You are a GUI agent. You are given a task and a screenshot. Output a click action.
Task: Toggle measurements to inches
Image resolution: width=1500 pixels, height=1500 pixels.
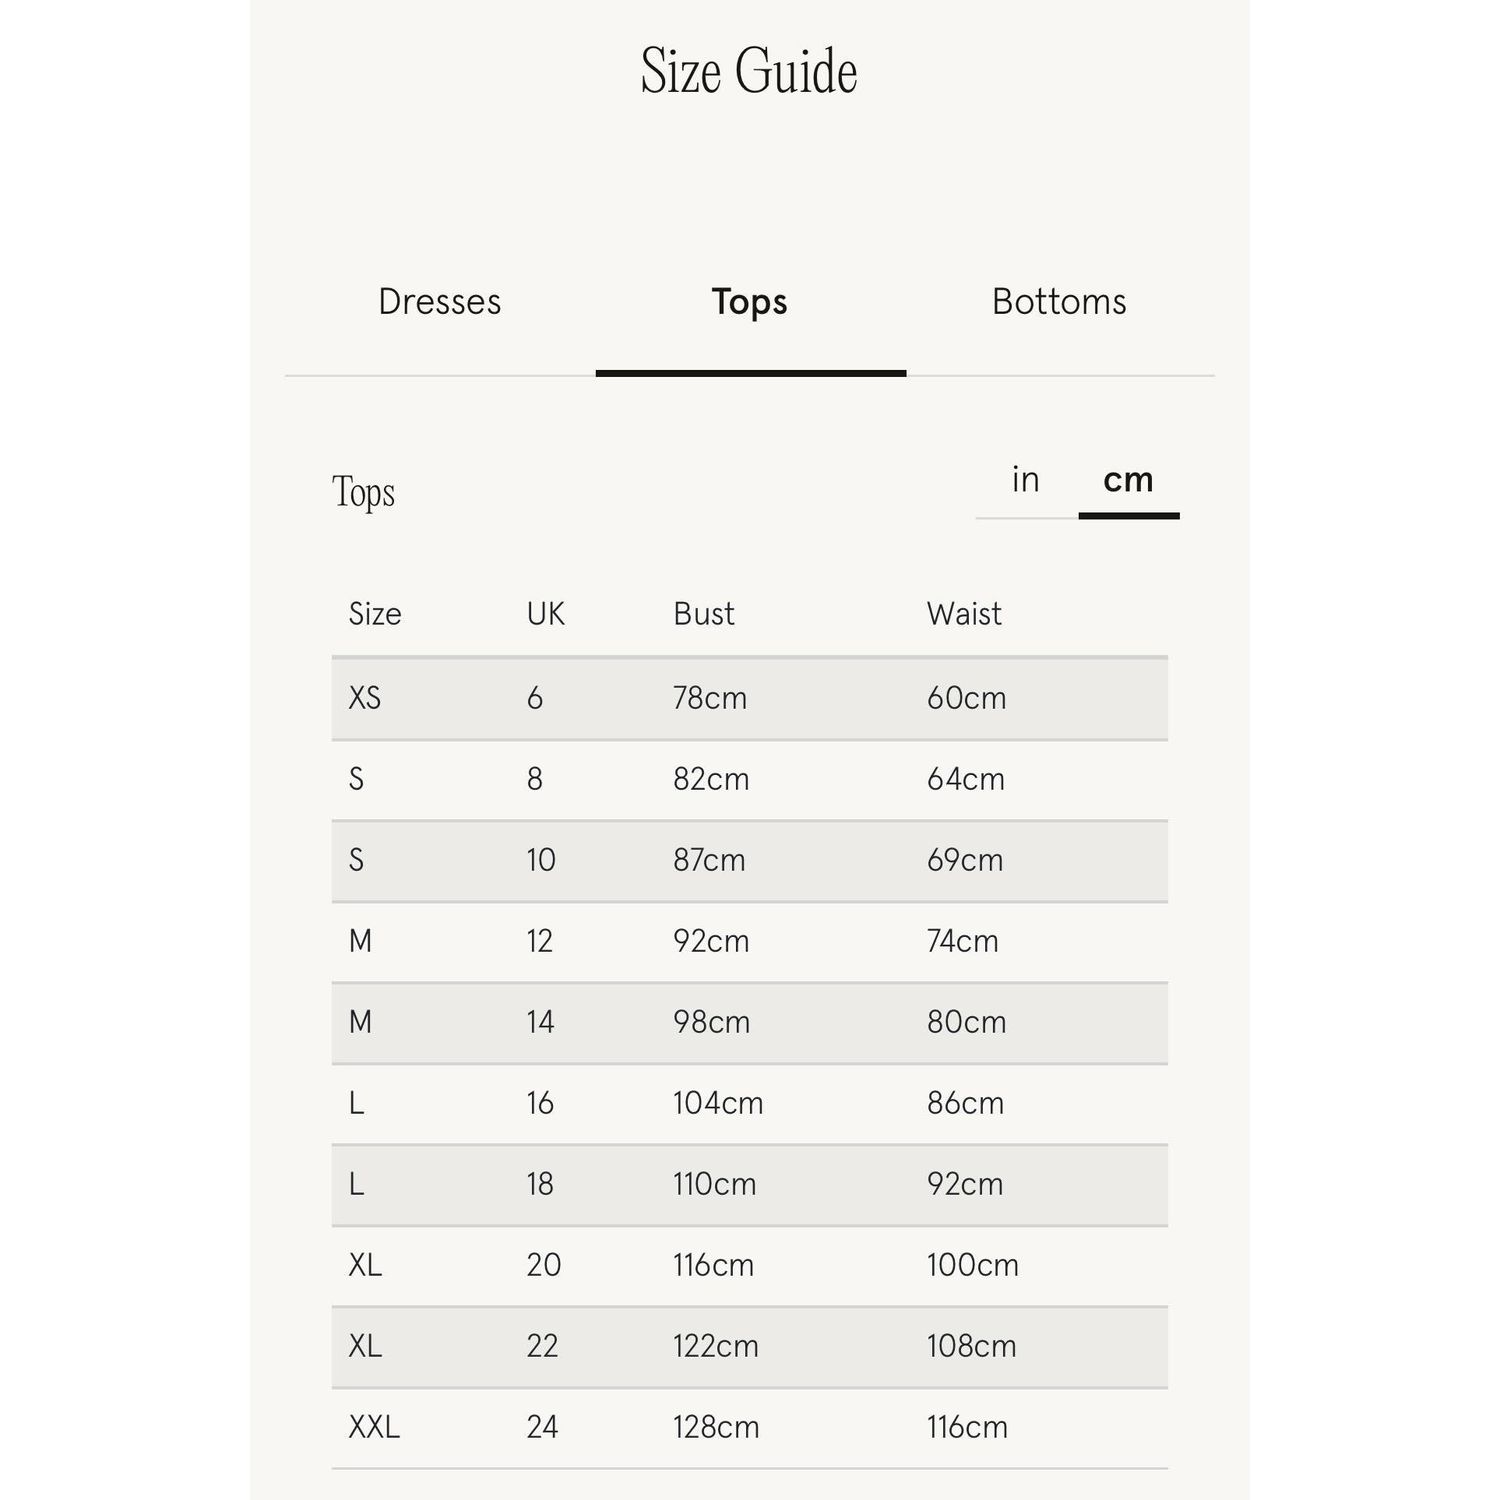1026,480
